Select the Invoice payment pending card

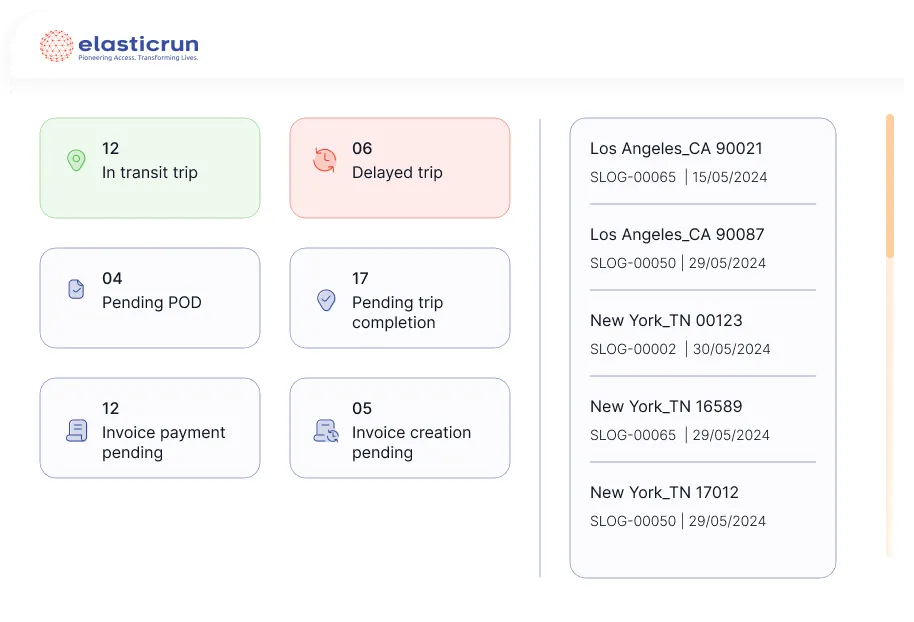click(150, 428)
